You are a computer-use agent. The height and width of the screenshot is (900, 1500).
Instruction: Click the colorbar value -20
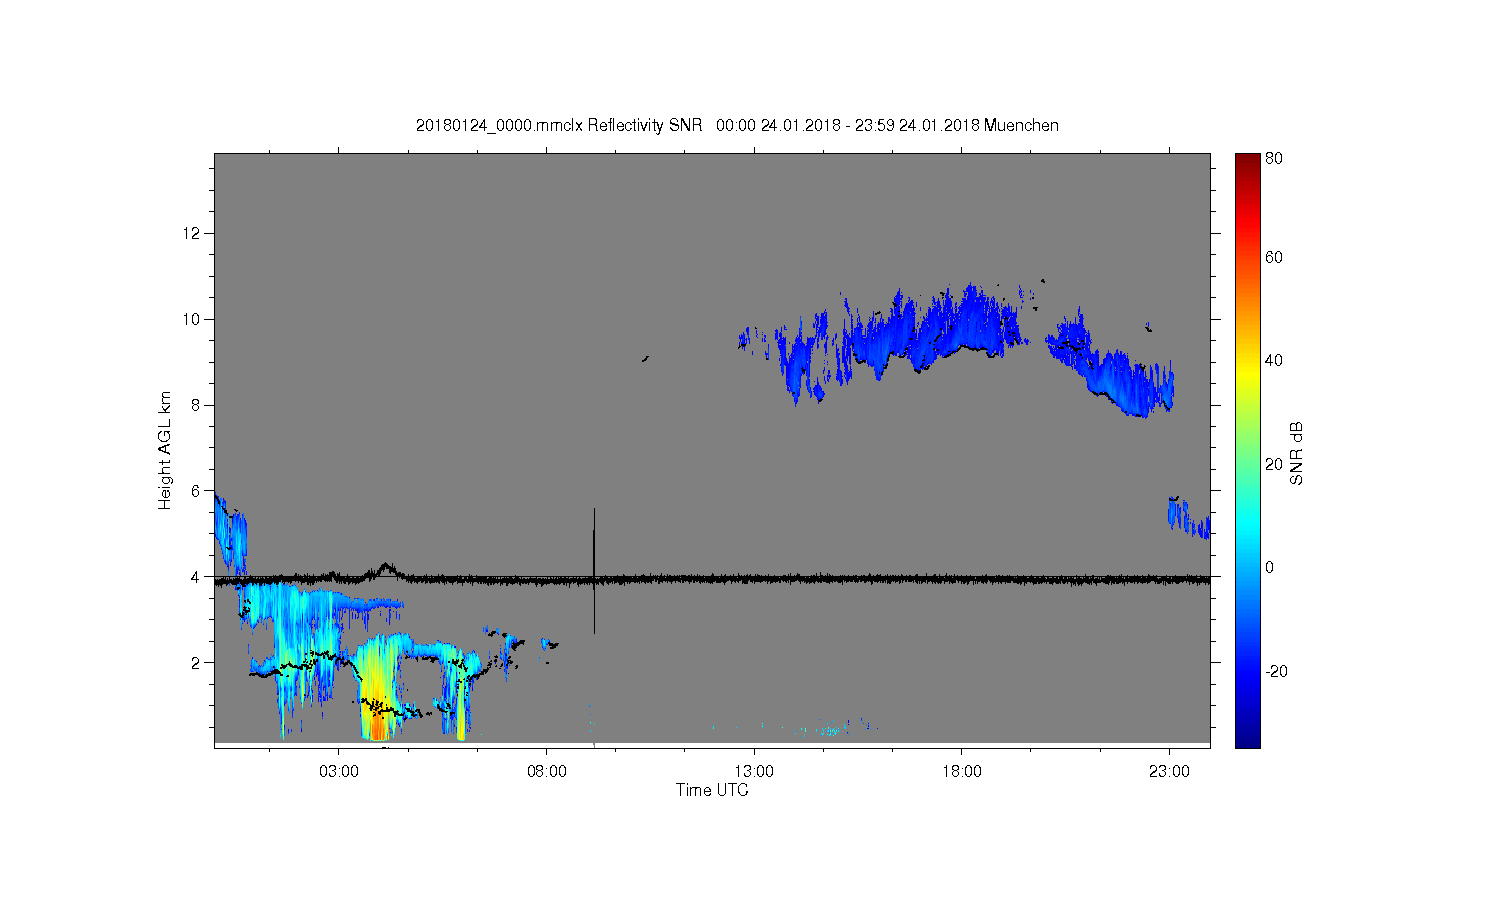[1276, 671]
